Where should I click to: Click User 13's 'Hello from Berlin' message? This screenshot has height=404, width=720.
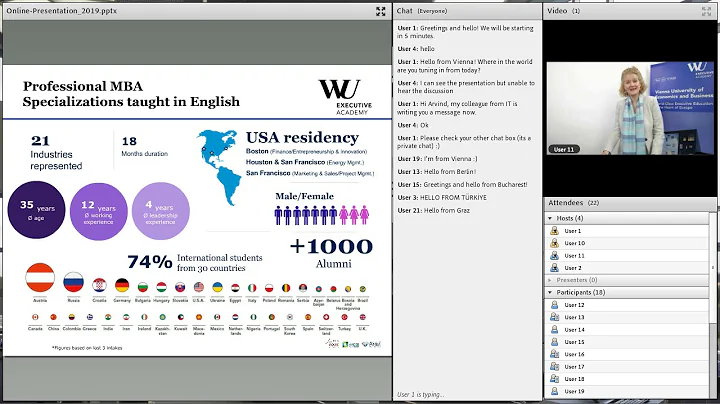[x=437, y=172]
